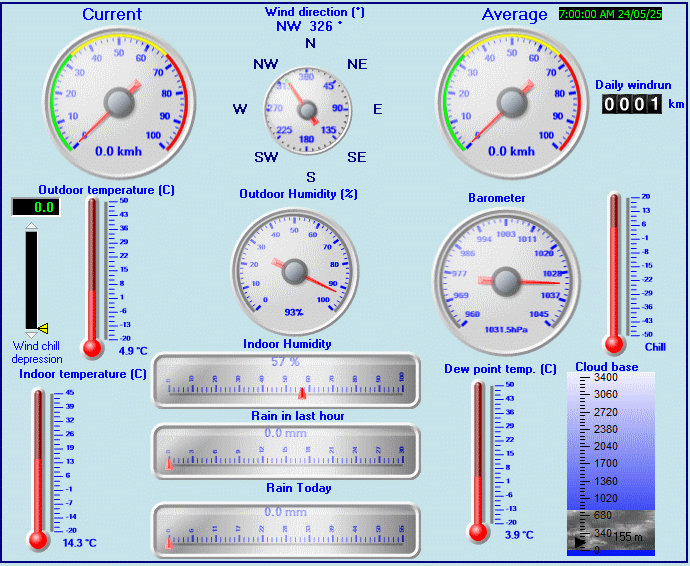Click the 4.9 °C outdoor temperature value
Screen dimensions: 690x566
[x=133, y=351]
